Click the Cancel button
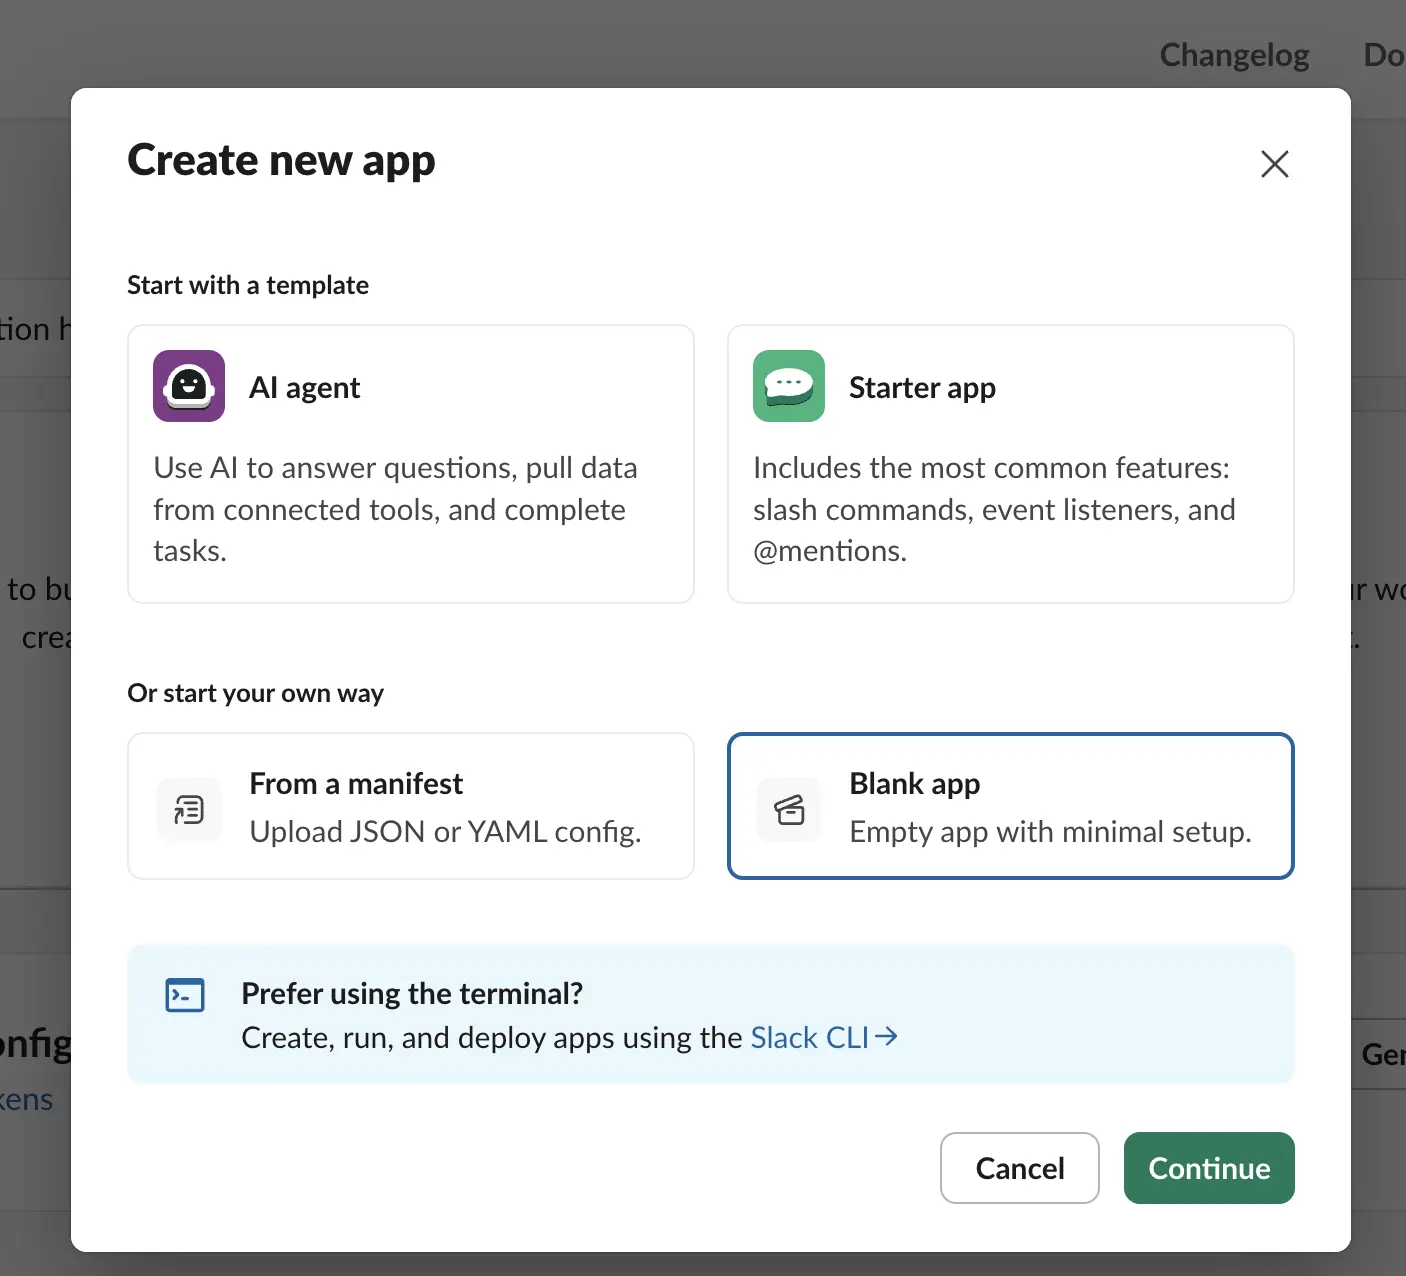 1020,1168
